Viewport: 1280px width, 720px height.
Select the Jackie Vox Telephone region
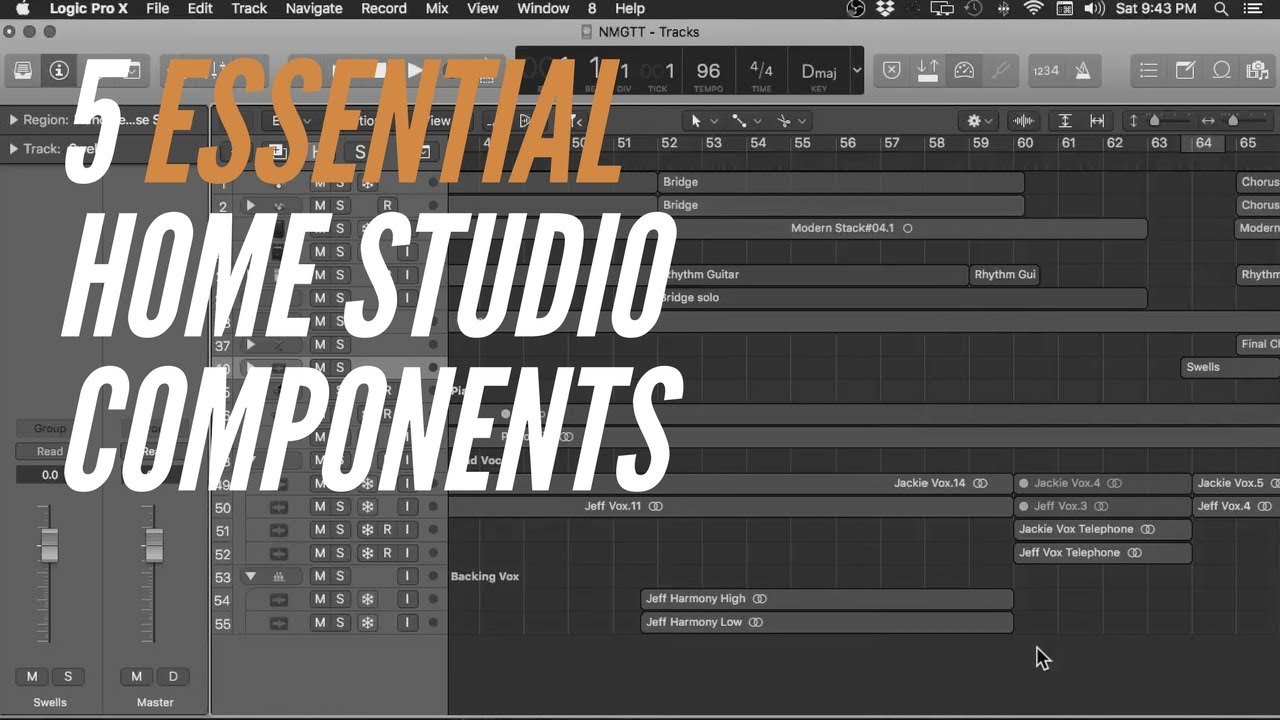click(x=1103, y=529)
